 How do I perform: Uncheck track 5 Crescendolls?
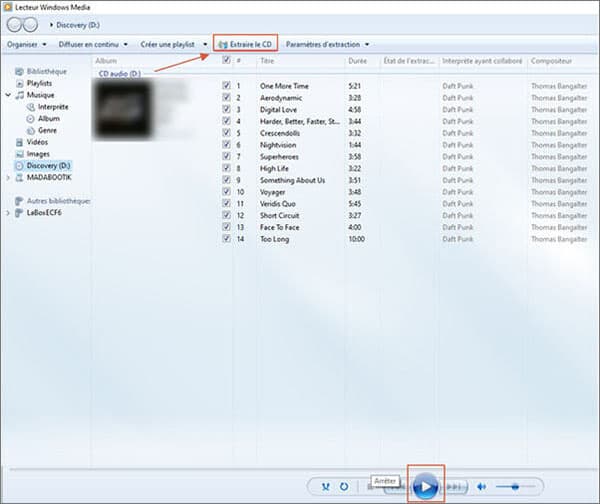(227, 132)
